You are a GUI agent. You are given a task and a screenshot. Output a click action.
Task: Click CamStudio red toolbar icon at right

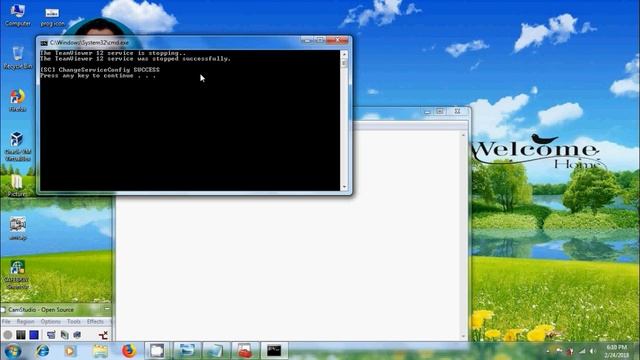(x=103, y=335)
